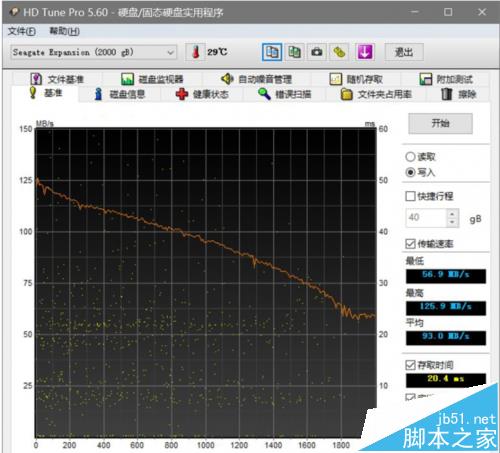Select the 读取 read radio button
This screenshot has width=500, height=453.
click(410, 157)
